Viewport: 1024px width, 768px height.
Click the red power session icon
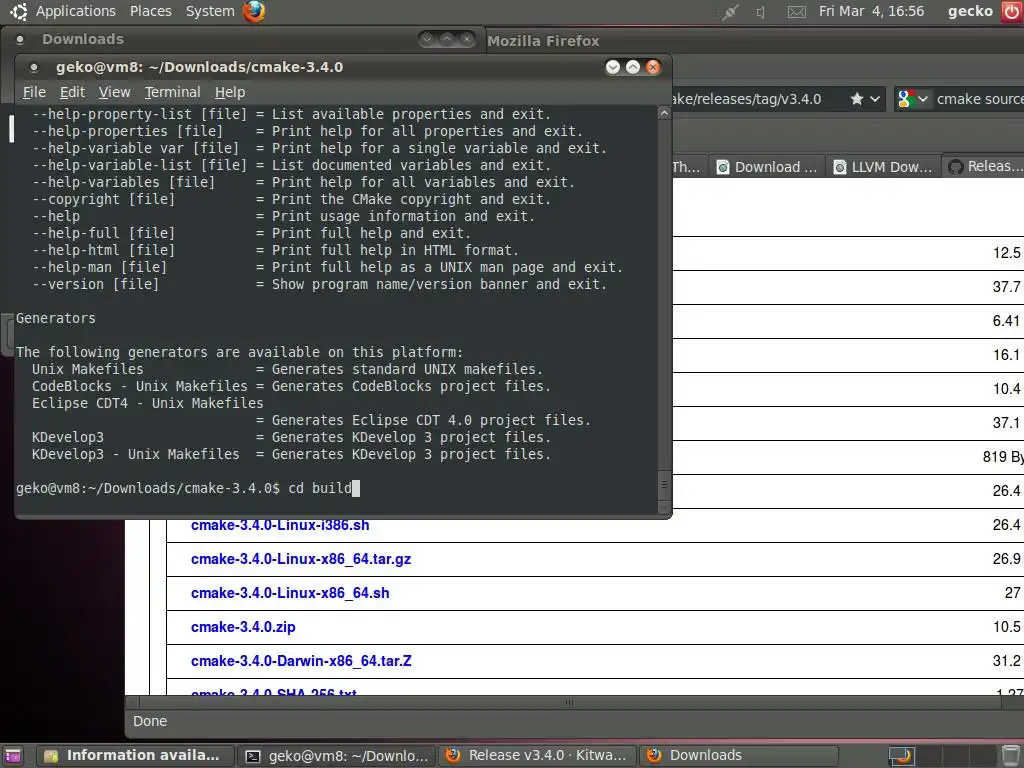click(x=1011, y=12)
